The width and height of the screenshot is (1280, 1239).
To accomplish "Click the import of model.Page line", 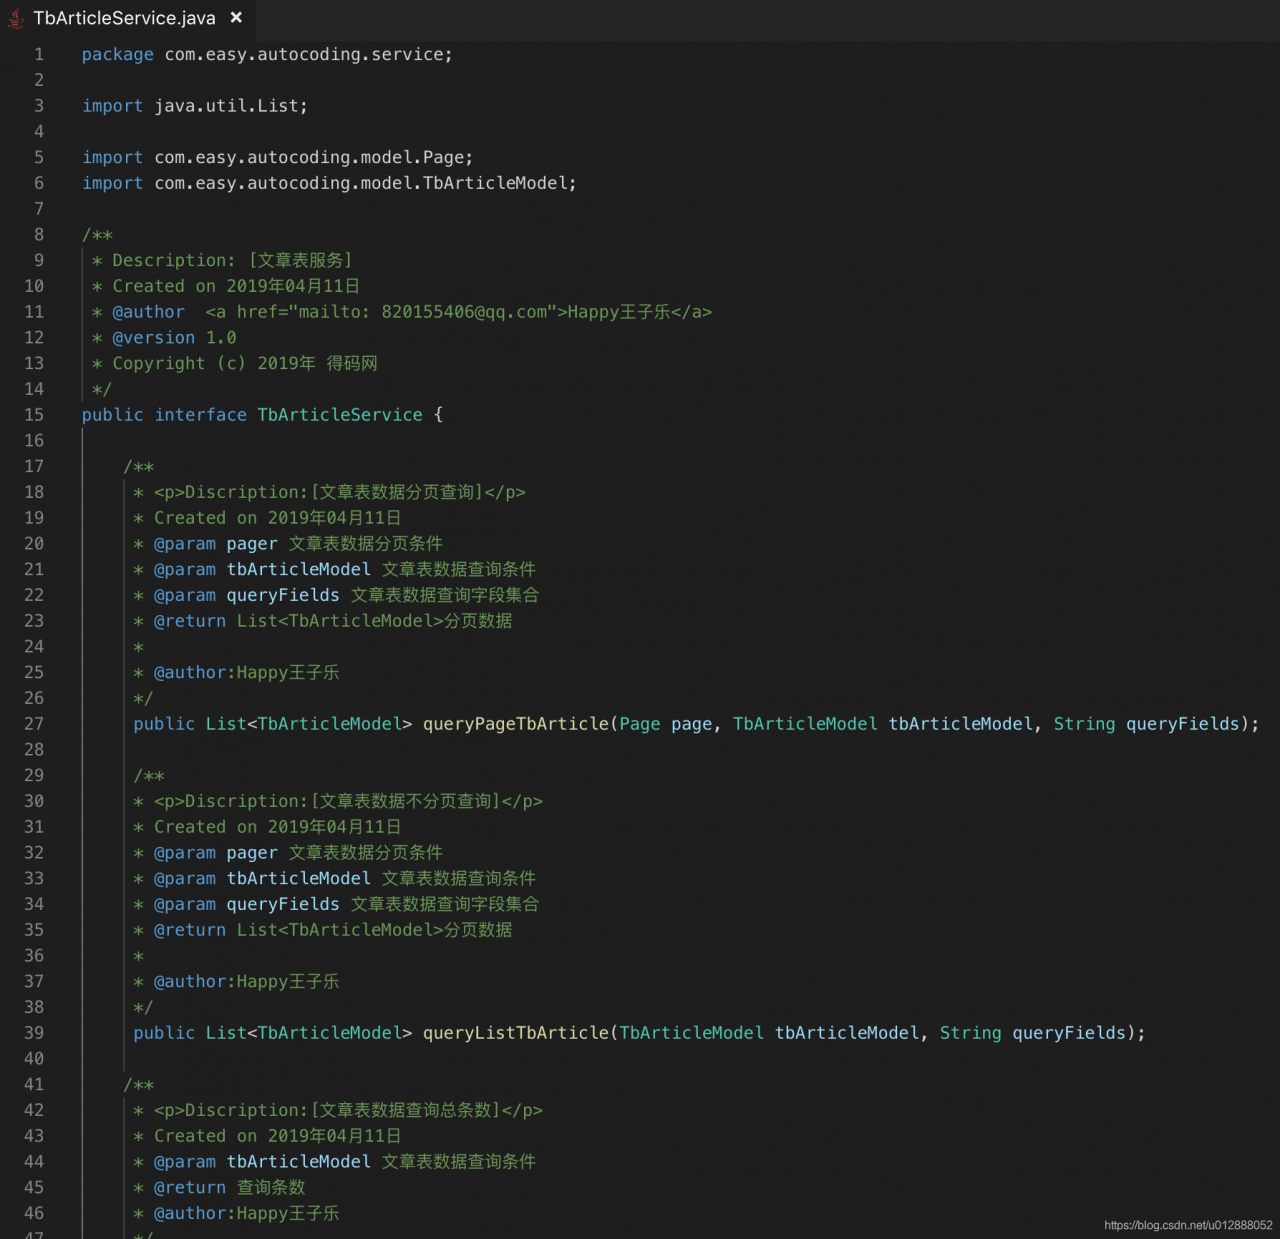I will coord(278,158).
